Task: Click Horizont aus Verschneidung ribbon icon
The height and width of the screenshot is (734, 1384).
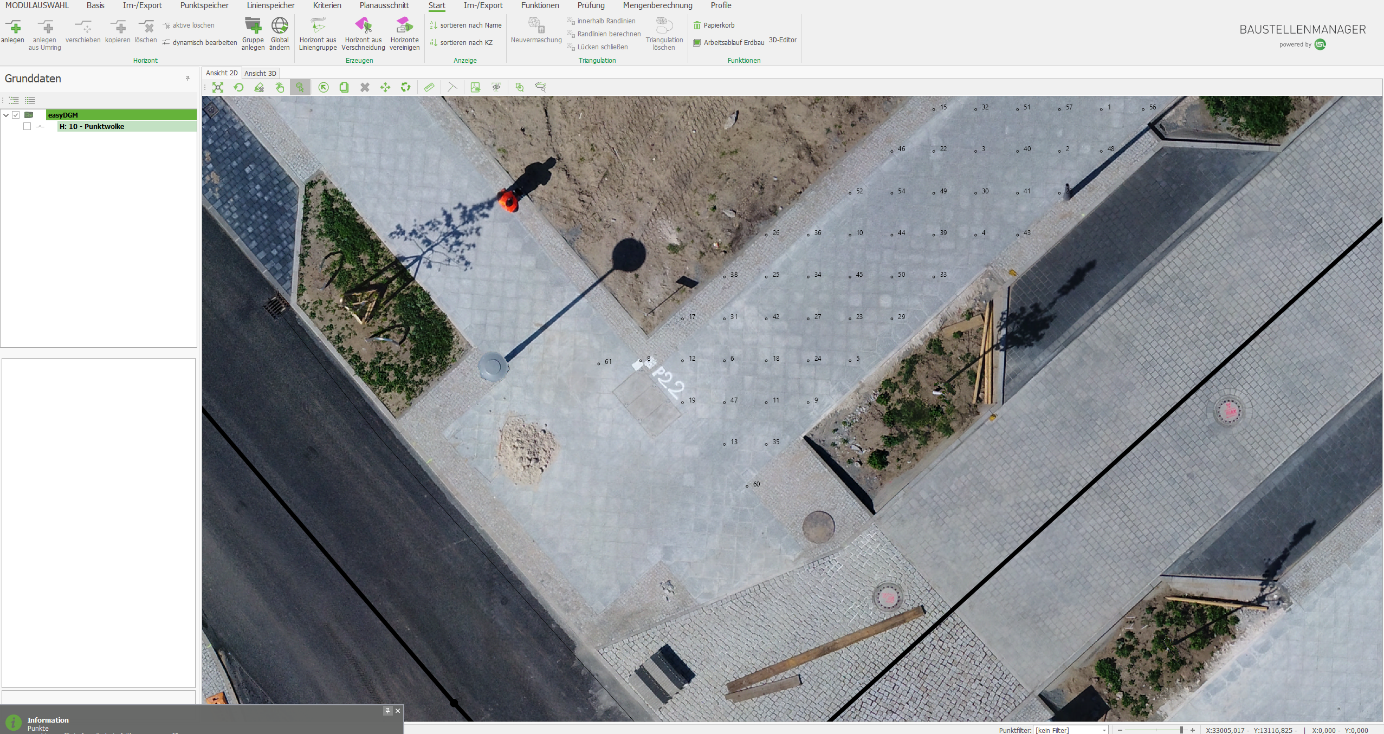Action: (362, 24)
